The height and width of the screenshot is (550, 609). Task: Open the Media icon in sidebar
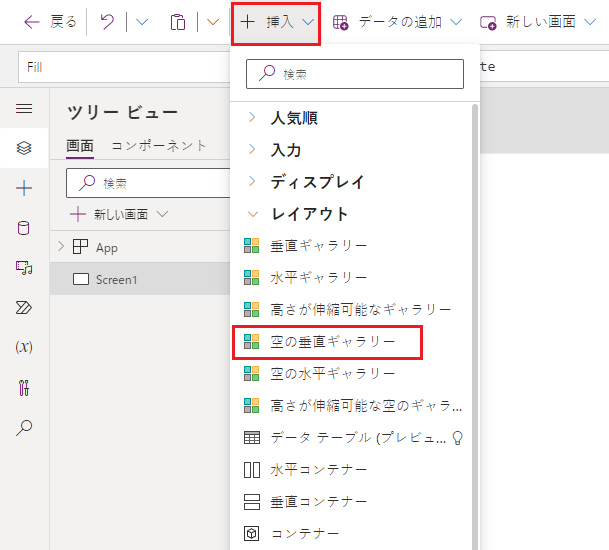click(x=24, y=267)
